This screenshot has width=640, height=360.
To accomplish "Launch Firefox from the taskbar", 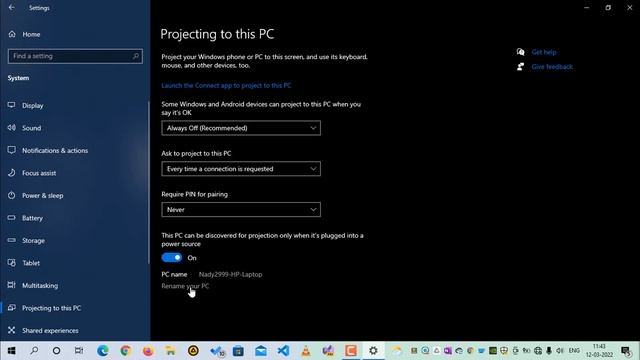I will click(x=148, y=351).
